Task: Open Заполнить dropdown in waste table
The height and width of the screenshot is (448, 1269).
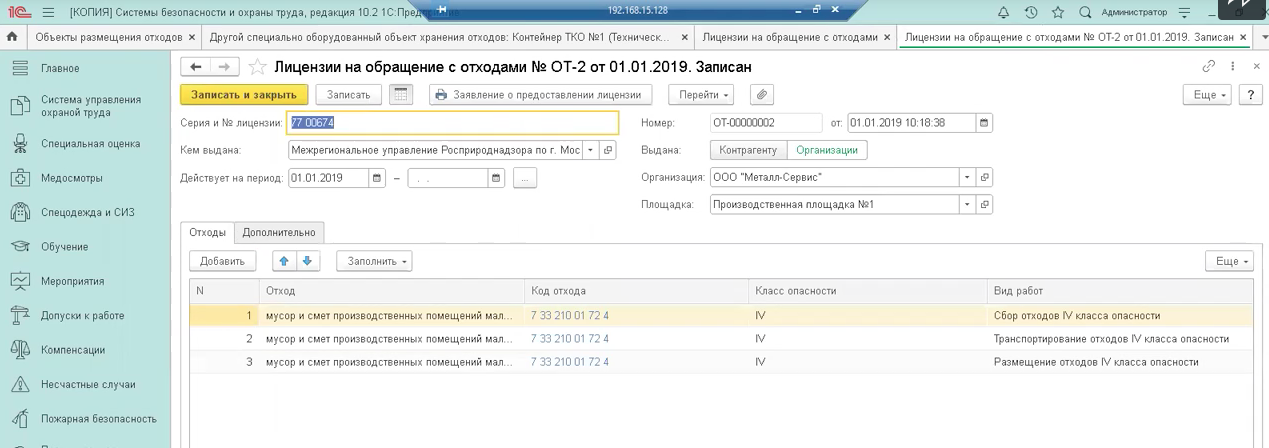Action: pos(374,261)
